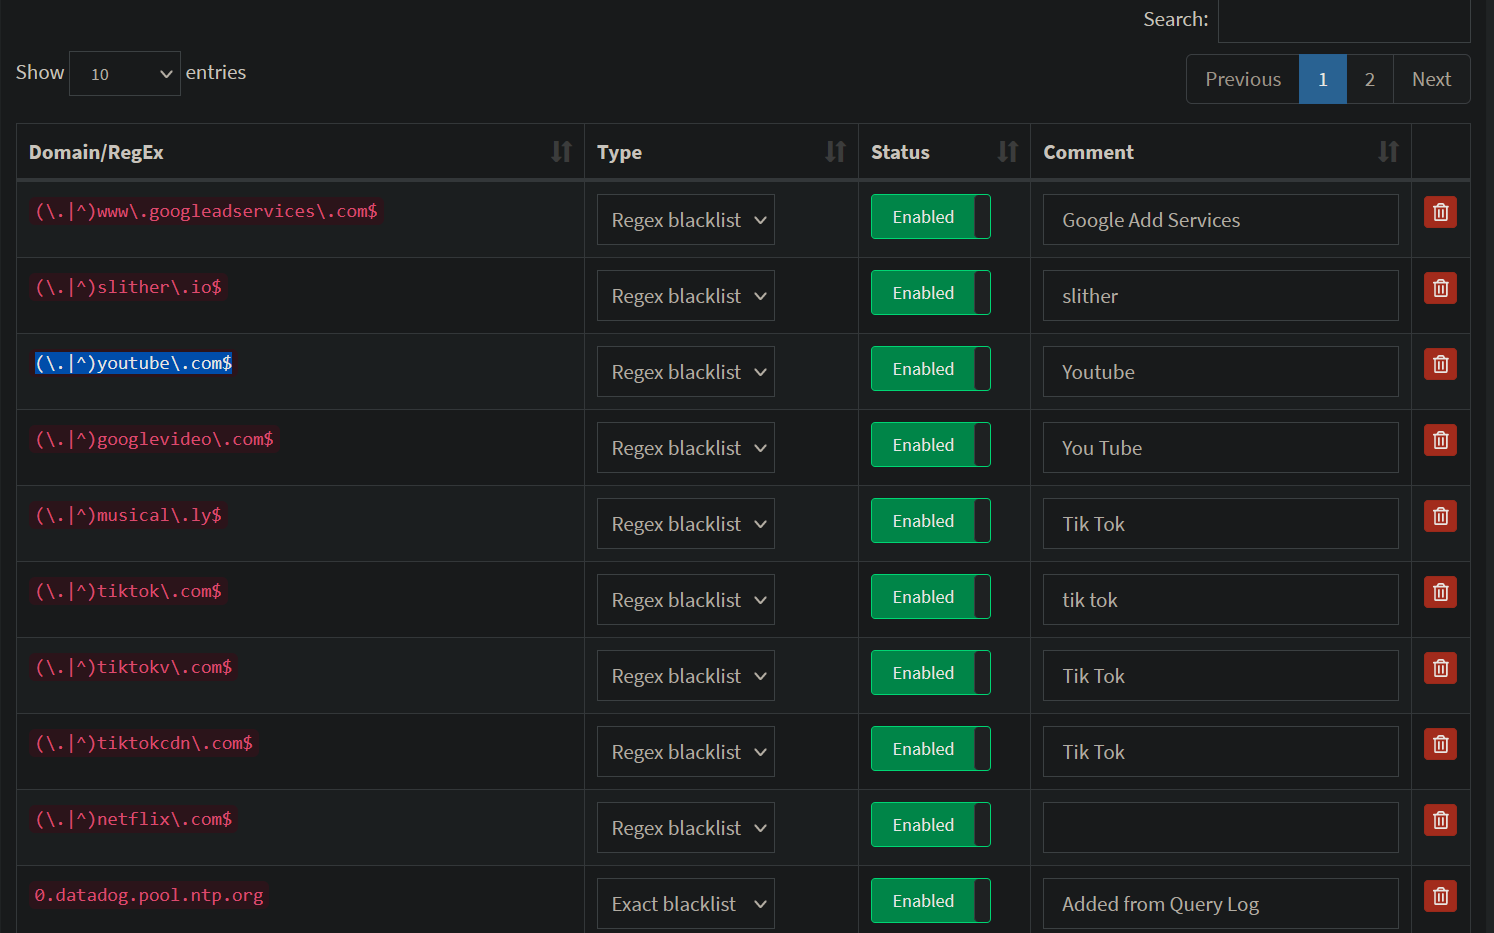Viewport: 1494px width, 933px height.
Task: Disable the googlevideo.com rule
Action: click(x=931, y=445)
